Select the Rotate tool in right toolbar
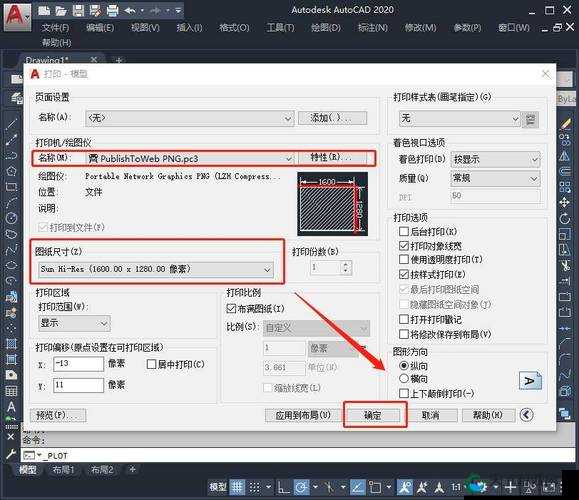The height and width of the screenshot is (500, 579). click(x=565, y=218)
